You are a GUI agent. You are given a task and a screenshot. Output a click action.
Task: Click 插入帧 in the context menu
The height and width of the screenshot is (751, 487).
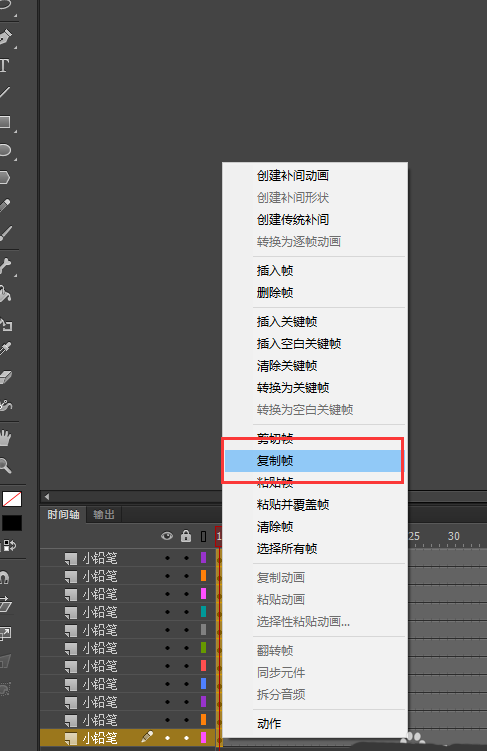coord(275,271)
